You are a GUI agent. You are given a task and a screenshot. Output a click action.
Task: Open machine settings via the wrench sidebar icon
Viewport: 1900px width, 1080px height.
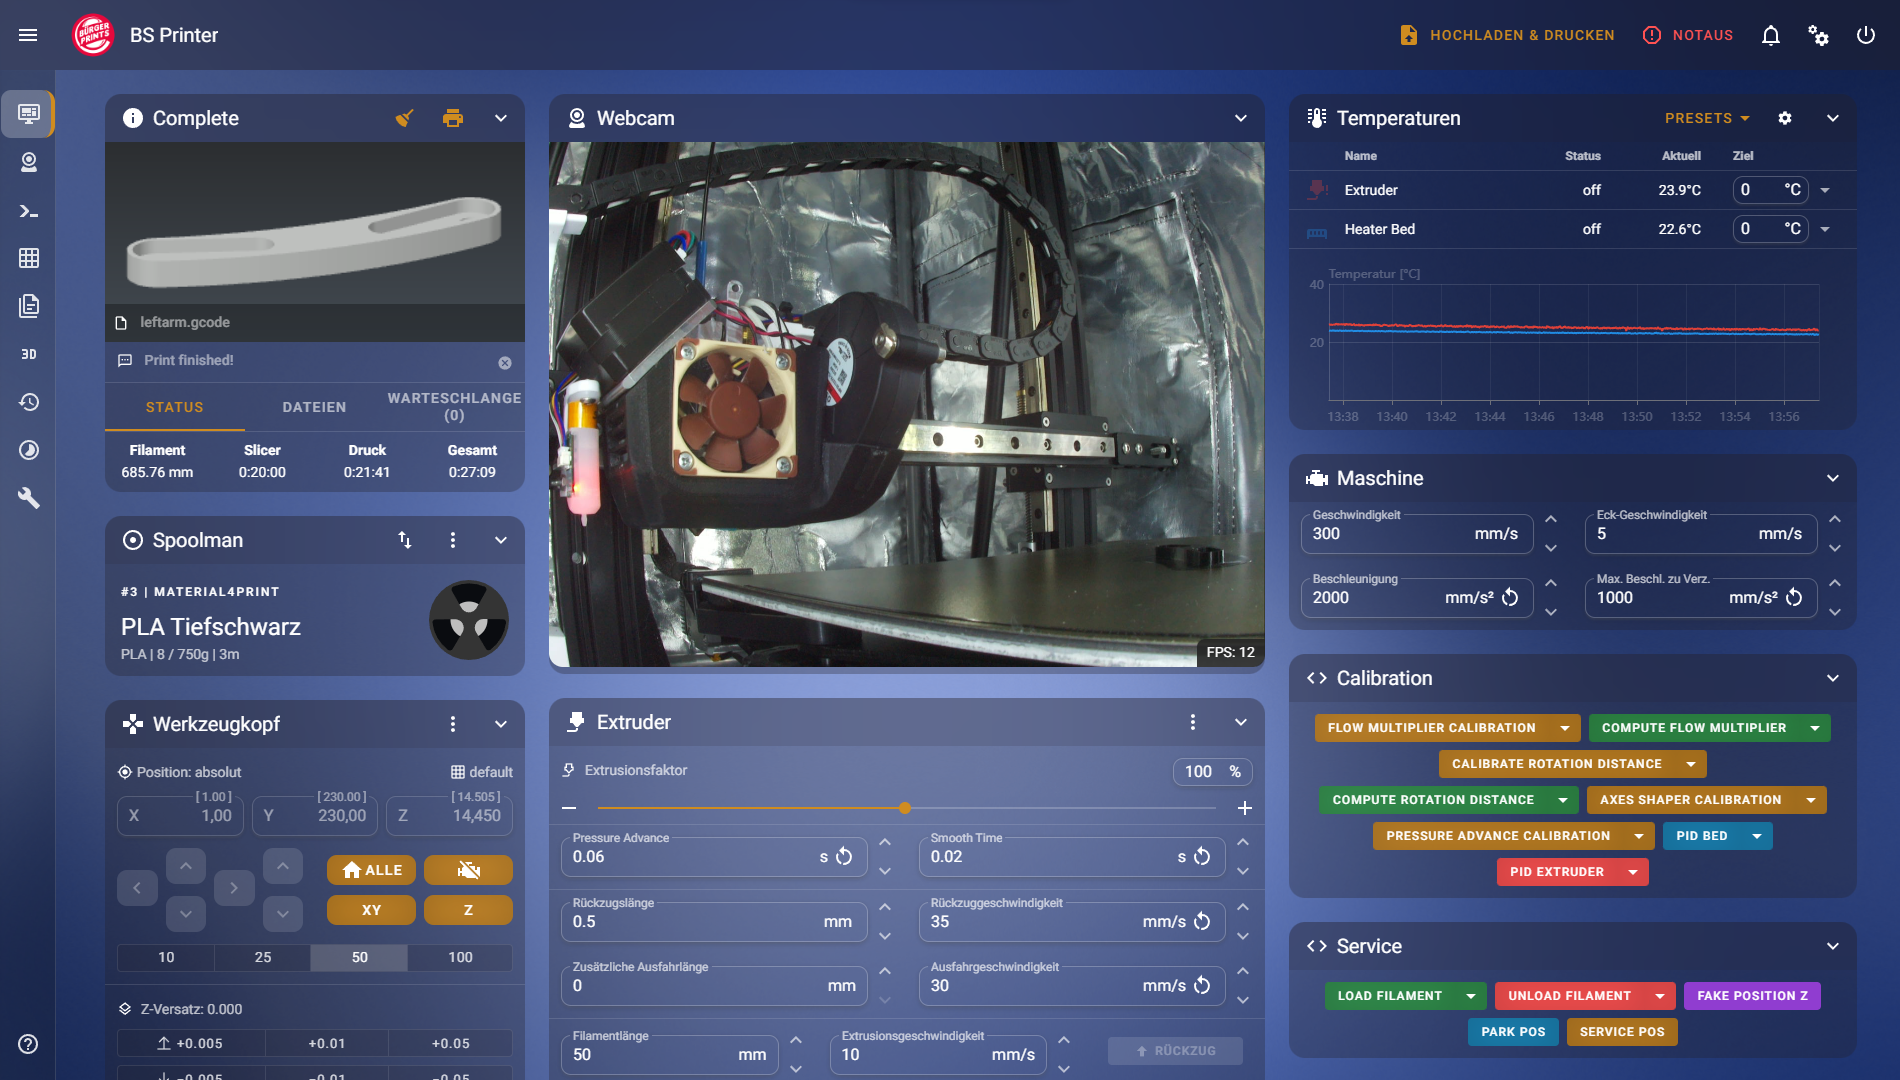tap(28, 498)
